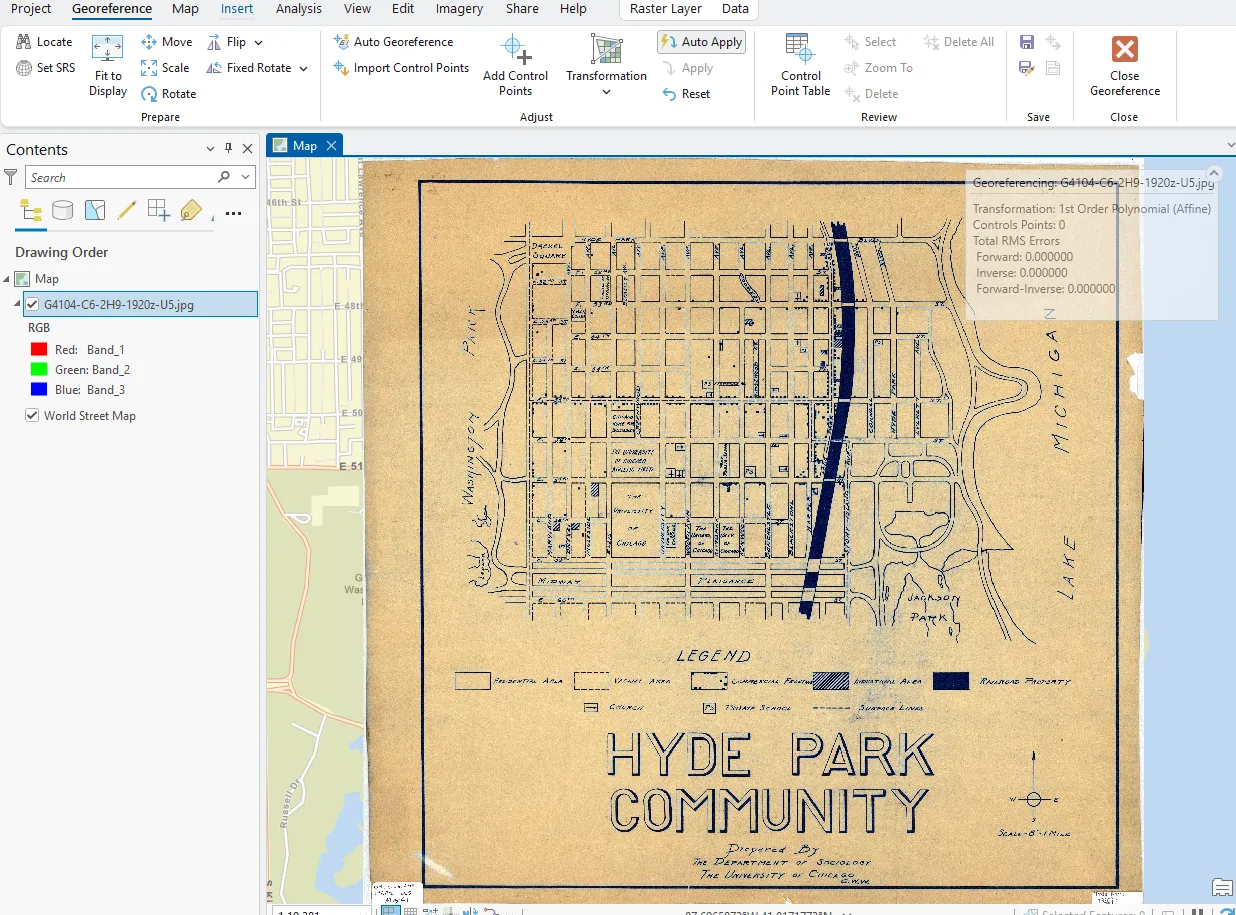This screenshot has width=1236, height=915.
Task: Switch to List By Labeling tag view
Action: [191, 210]
